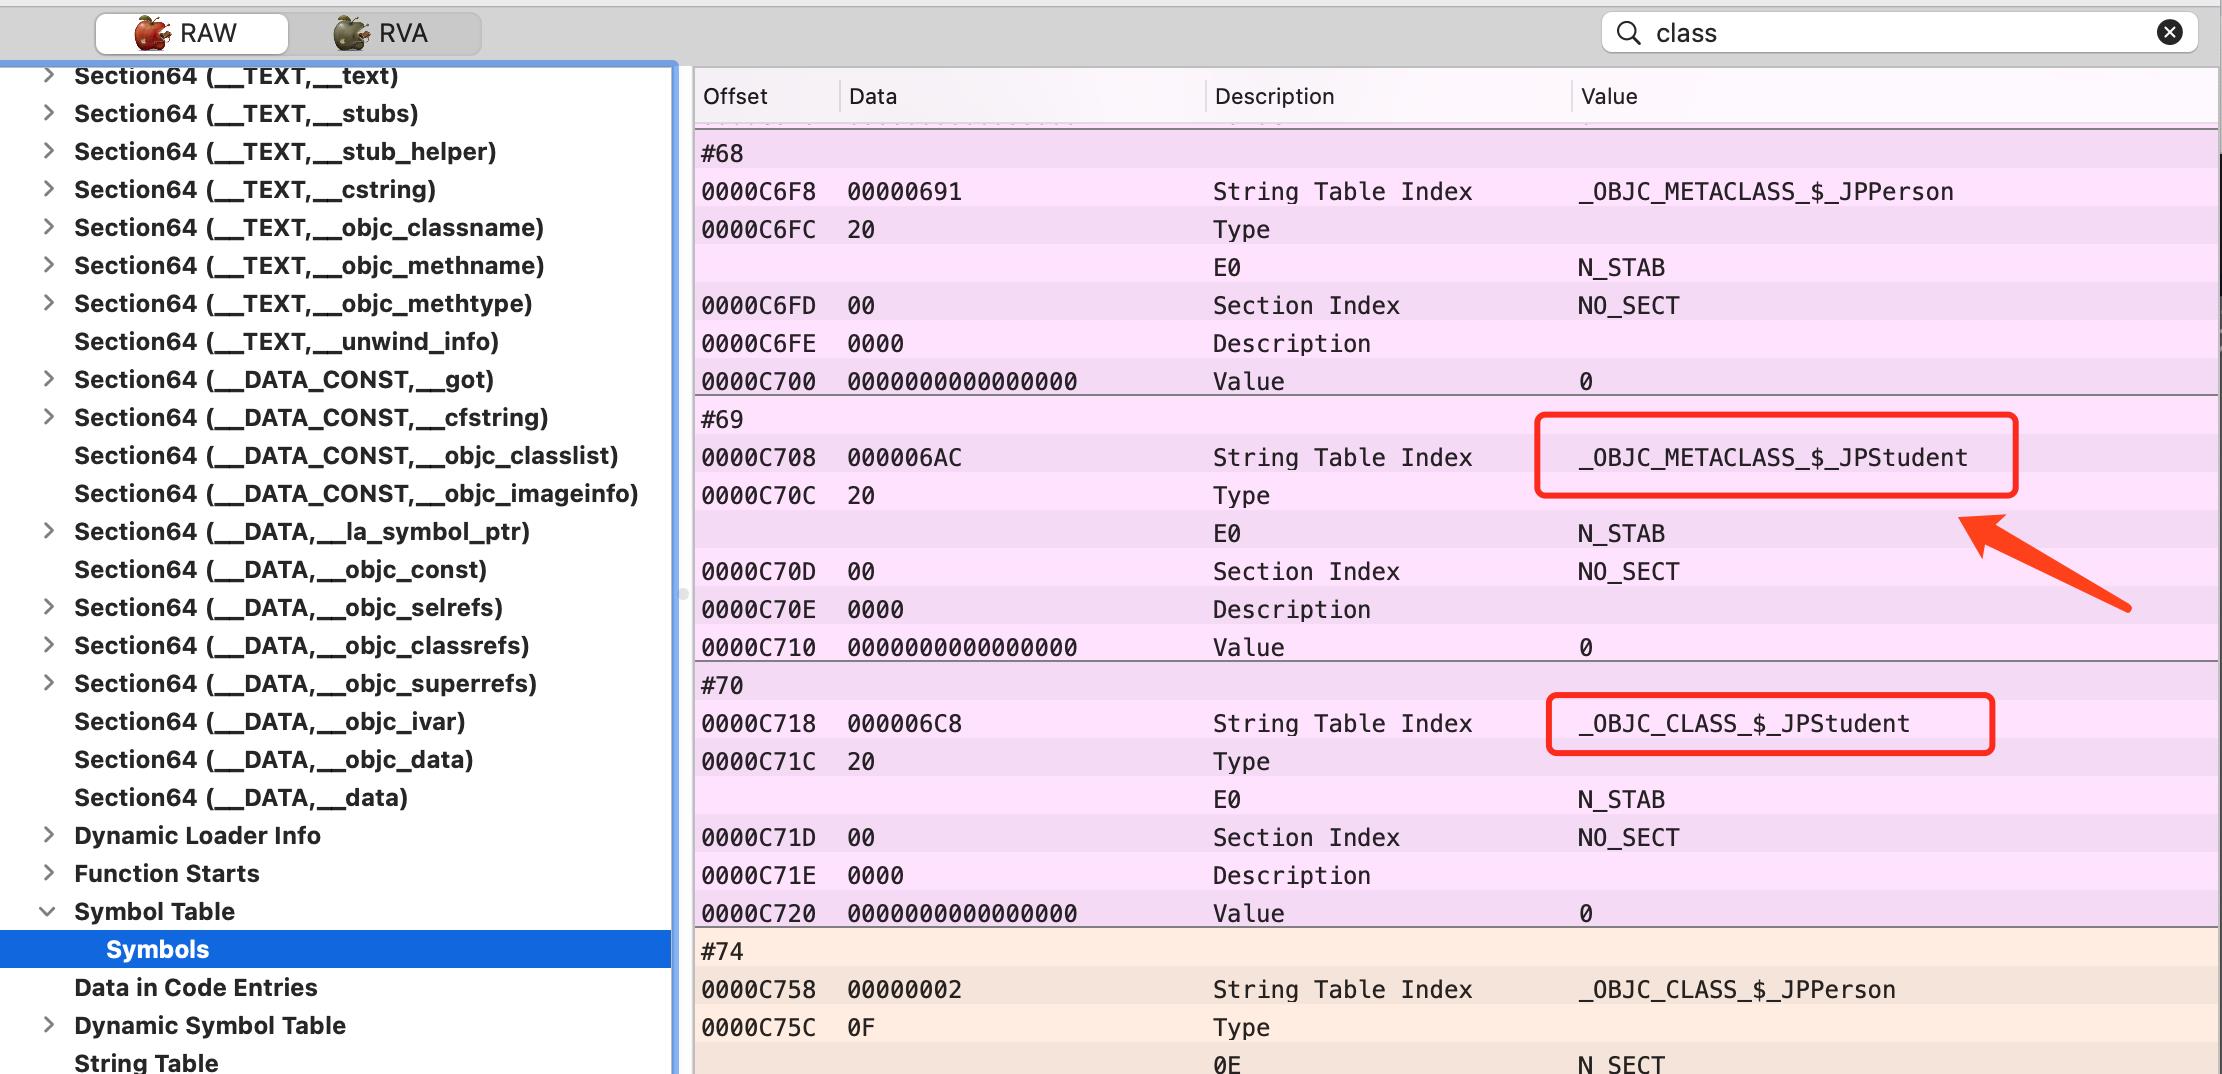Select Section64 (__DATA,__objc_classrefs) row label
This screenshot has width=2222, height=1074.
301,646
